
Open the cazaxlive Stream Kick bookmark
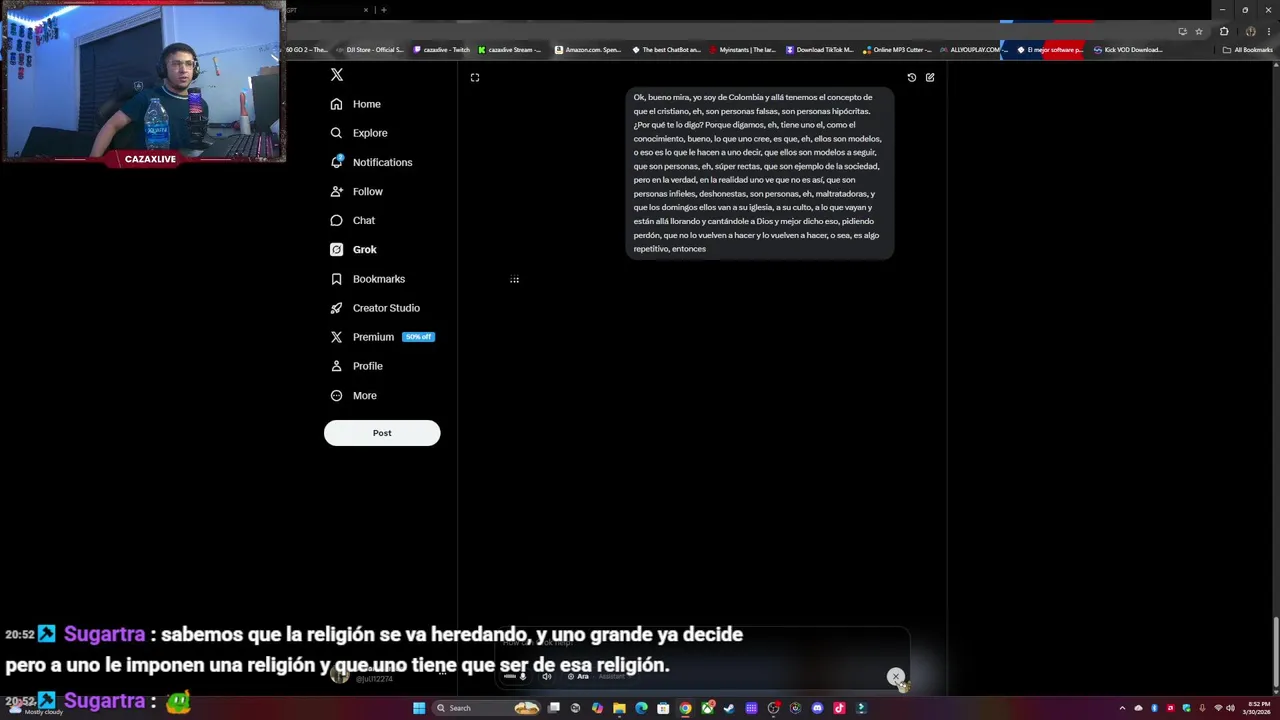510,50
